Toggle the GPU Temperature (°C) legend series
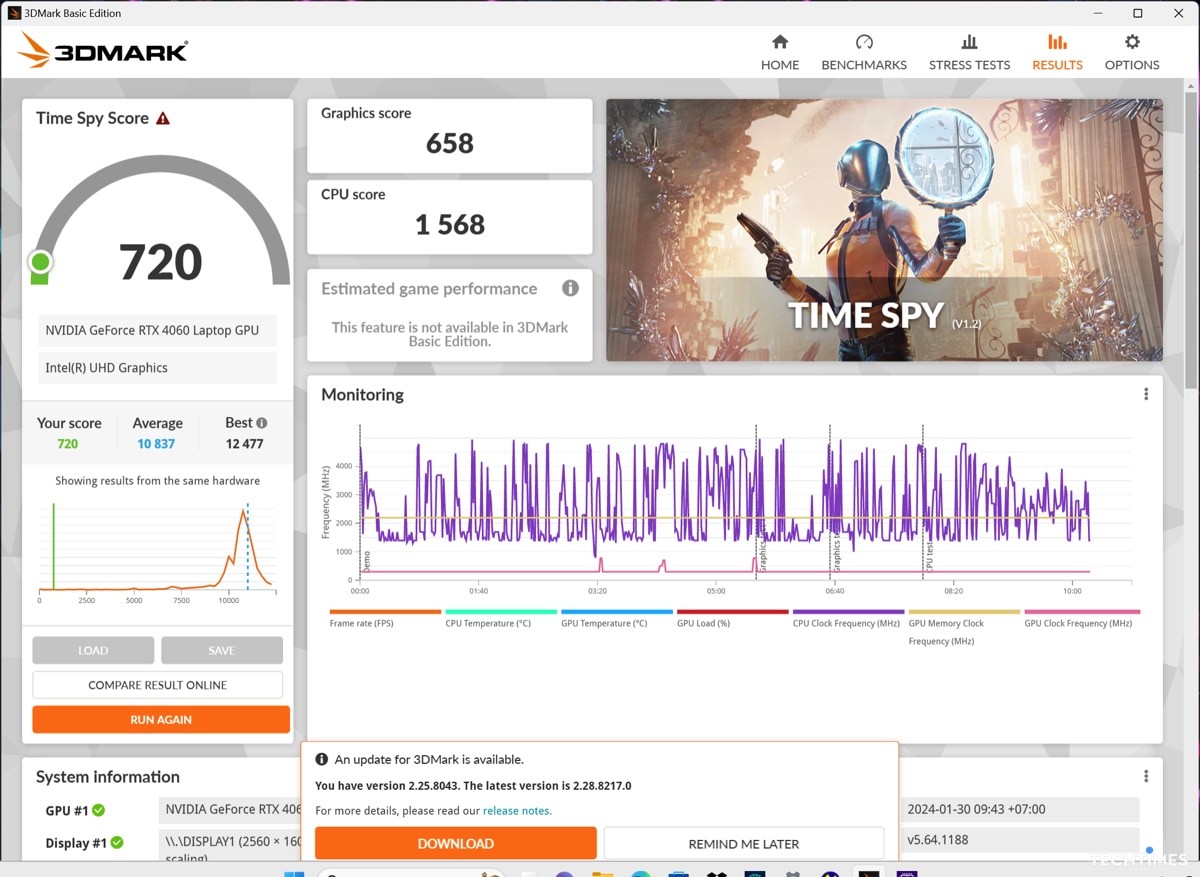This screenshot has height=877, width=1200. pos(617,617)
